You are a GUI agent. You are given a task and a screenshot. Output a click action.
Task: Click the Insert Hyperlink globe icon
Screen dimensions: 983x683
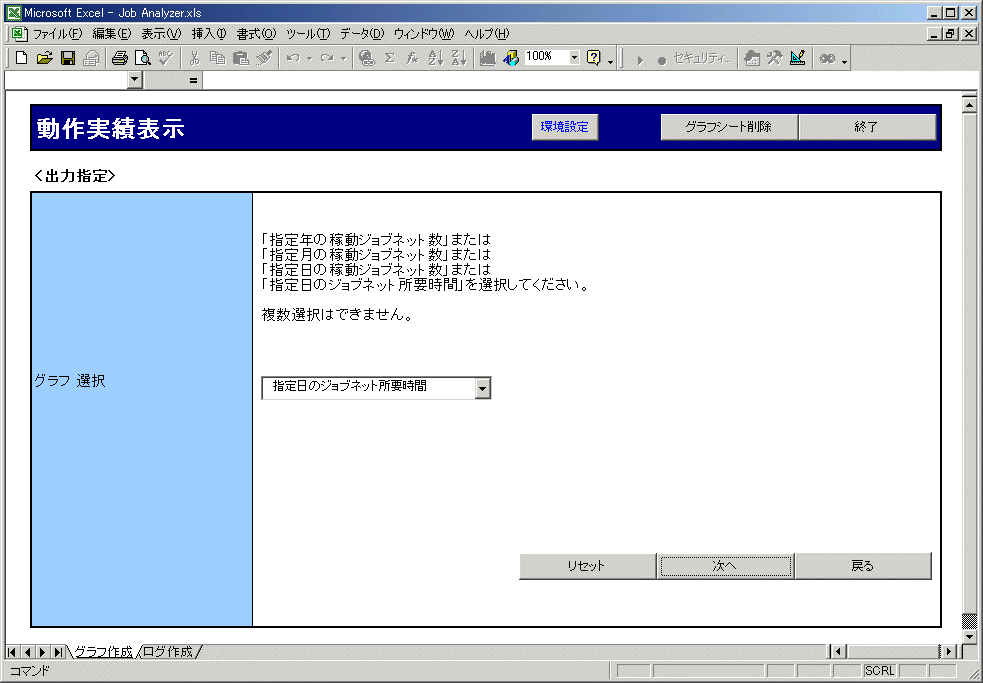(x=367, y=58)
